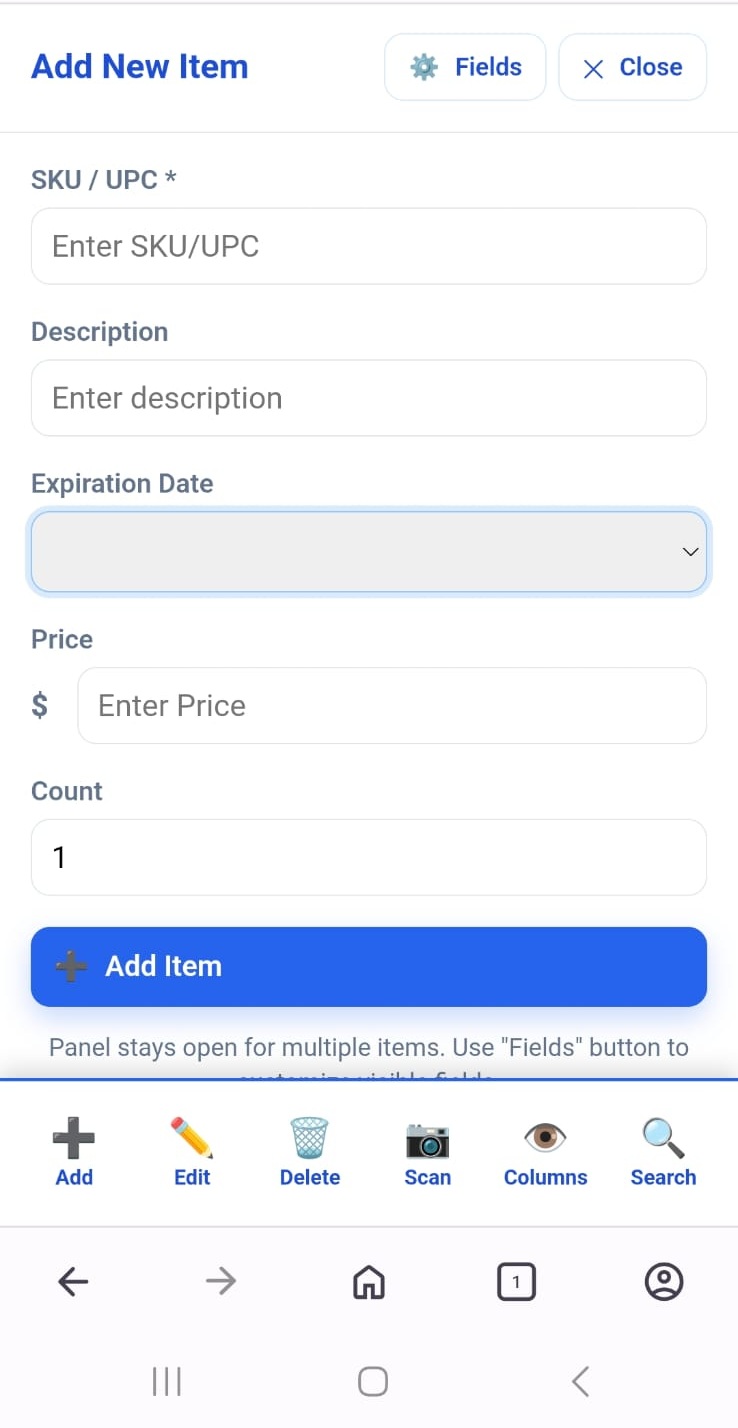738x1428 pixels.
Task: Open the Fields gear settings button
Action: pyautogui.click(x=465, y=67)
